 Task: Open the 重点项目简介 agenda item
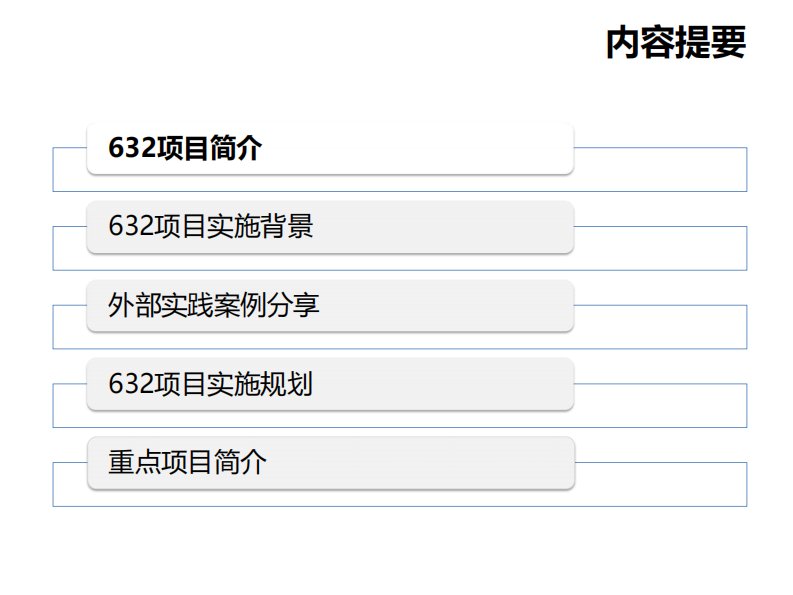click(330, 463)
